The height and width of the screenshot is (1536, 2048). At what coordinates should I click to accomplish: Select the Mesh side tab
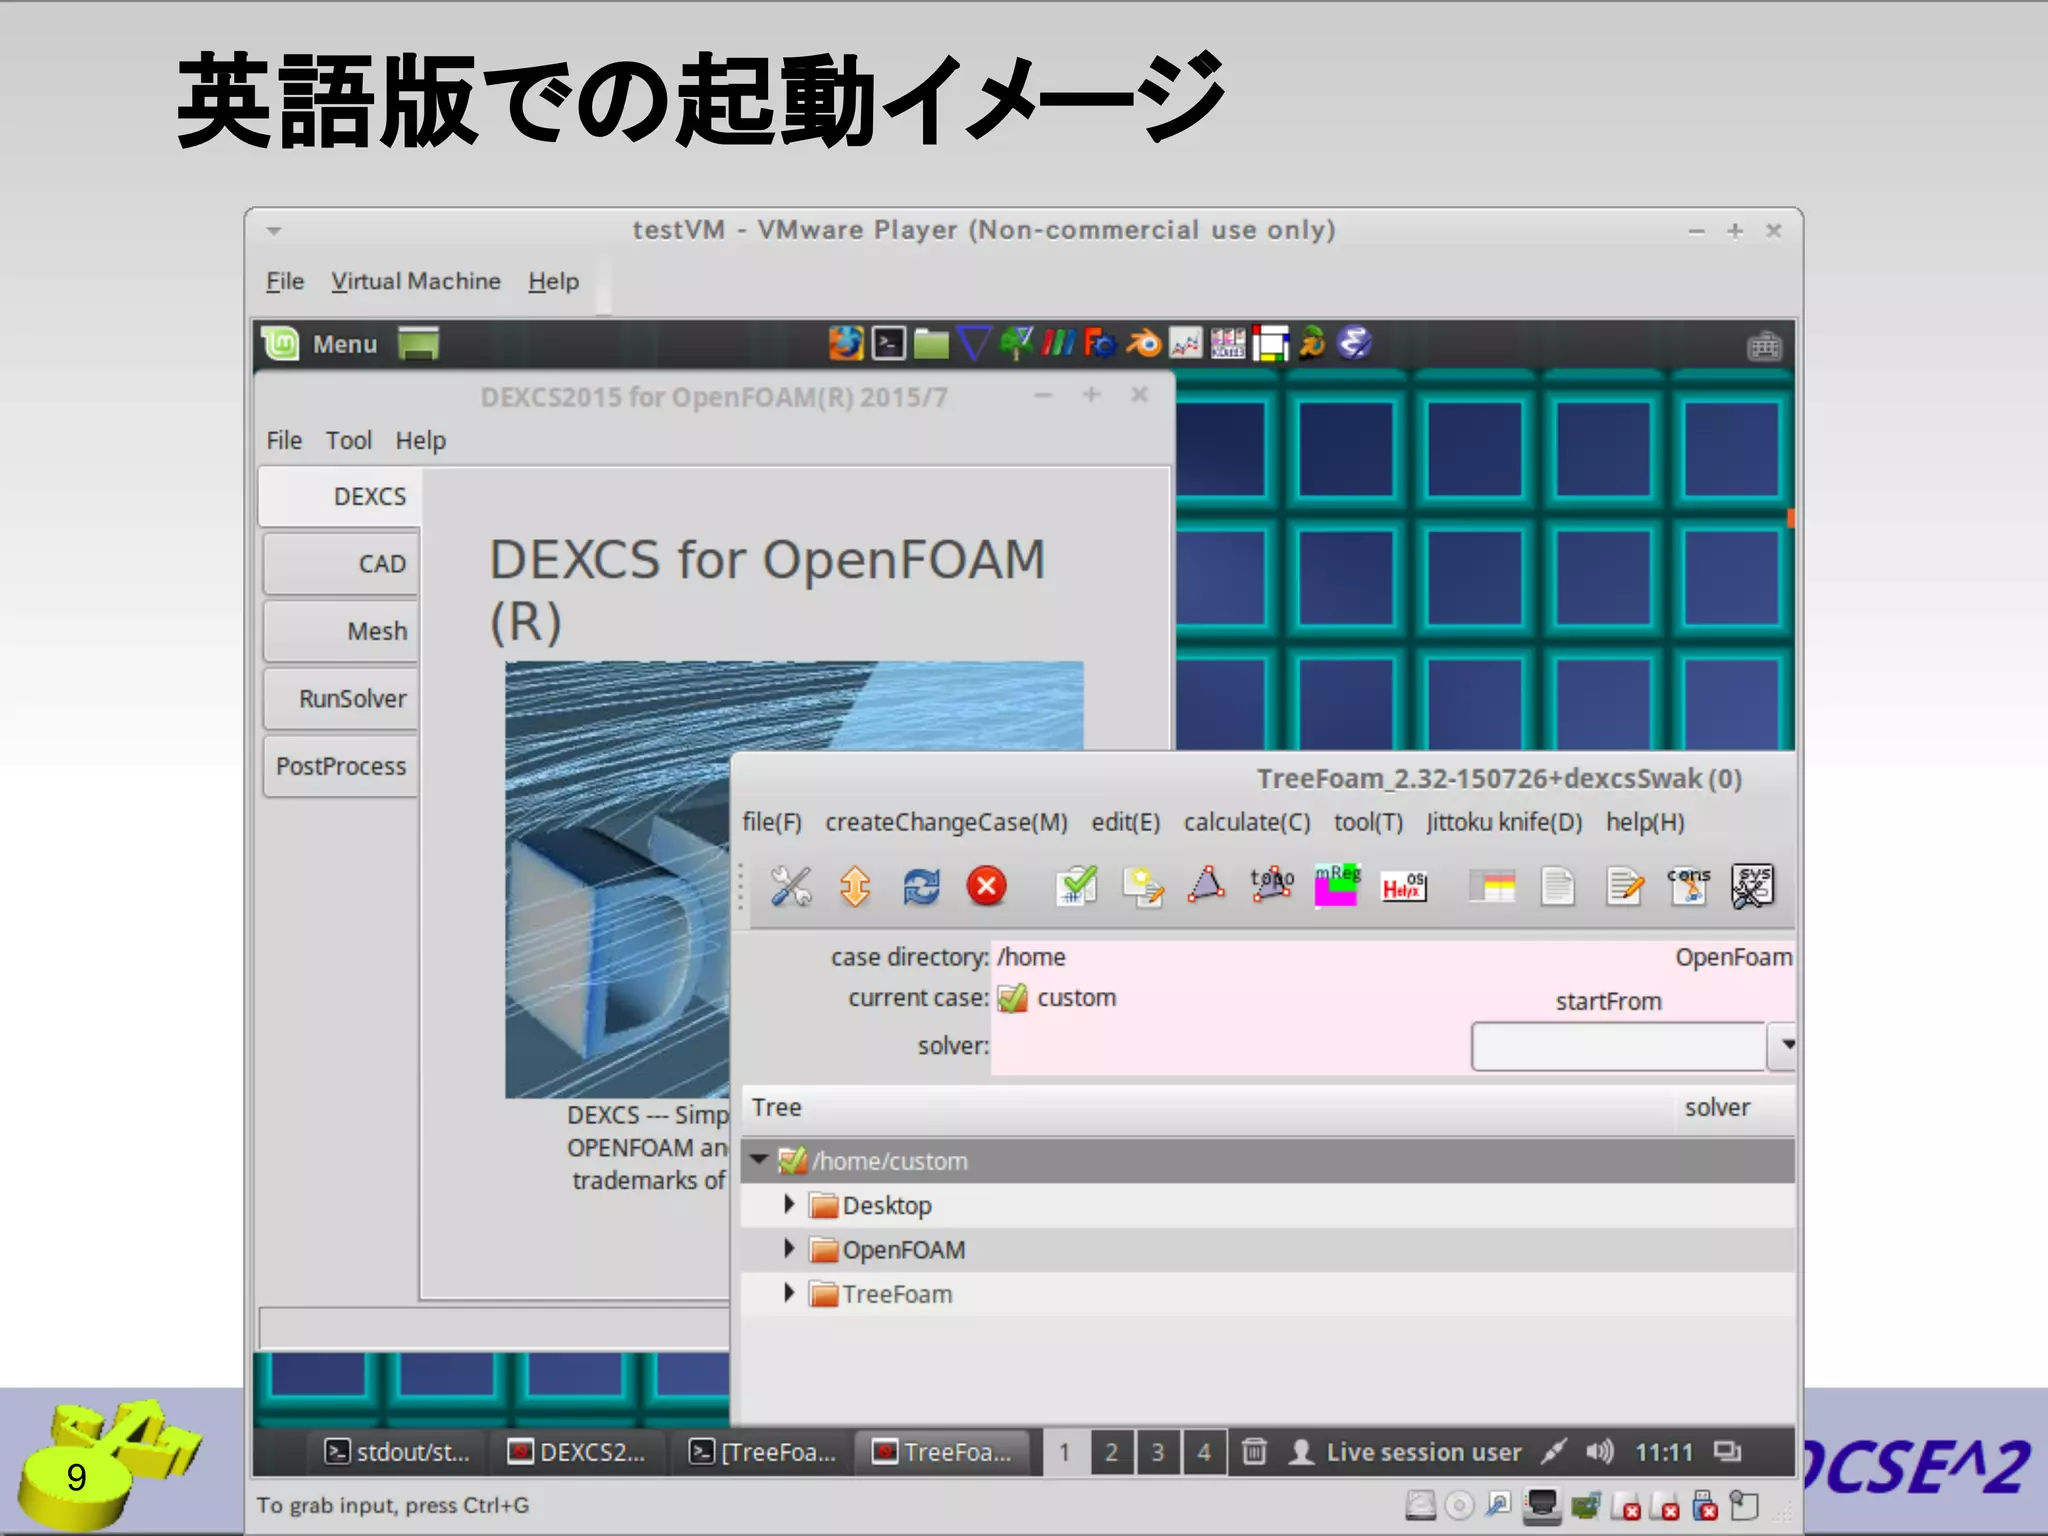click(342, 631)
